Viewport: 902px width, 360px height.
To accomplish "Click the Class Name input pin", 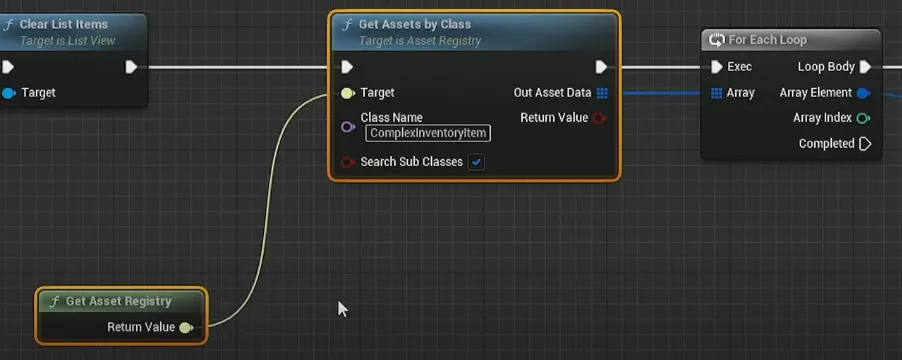I will pos(348,127).
